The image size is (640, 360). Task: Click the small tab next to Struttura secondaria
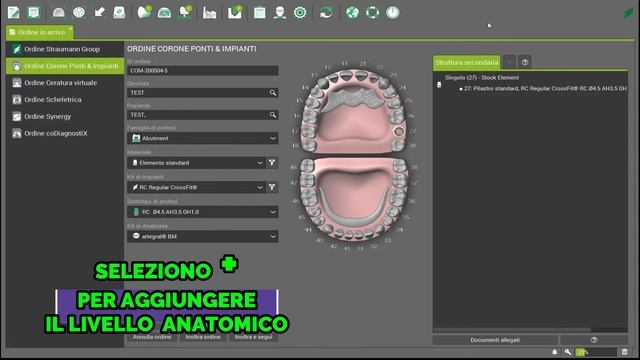[509, 62]
